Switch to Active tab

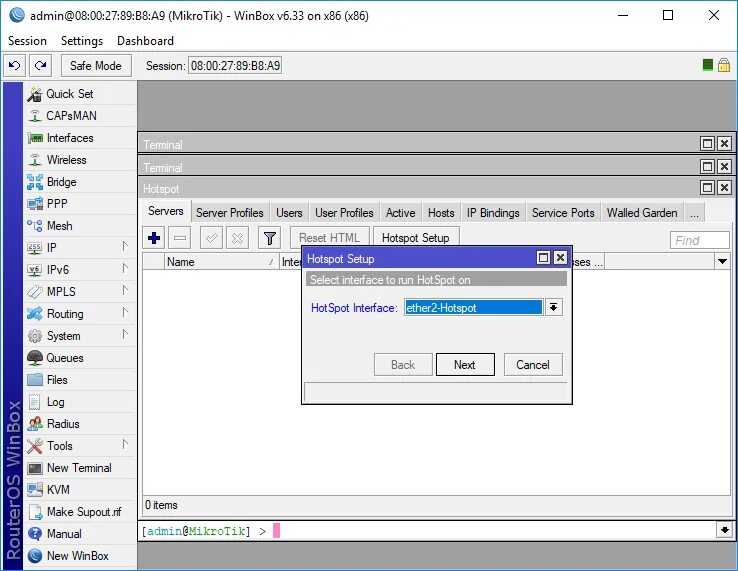[x=401, y=213]
